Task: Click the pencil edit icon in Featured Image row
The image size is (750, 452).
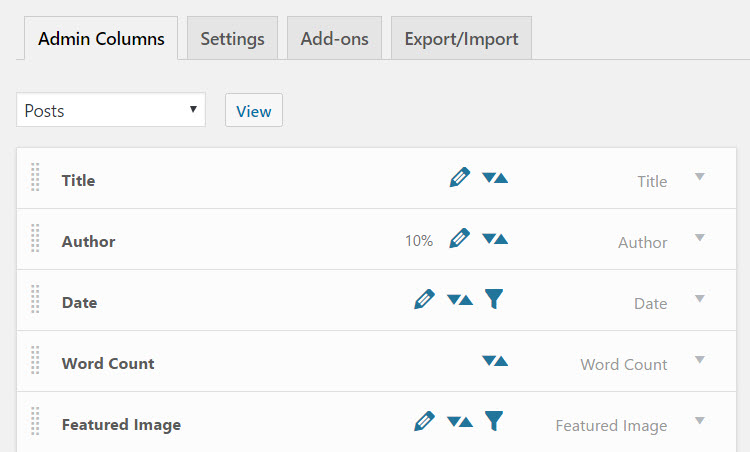Action: pos(424,421)
